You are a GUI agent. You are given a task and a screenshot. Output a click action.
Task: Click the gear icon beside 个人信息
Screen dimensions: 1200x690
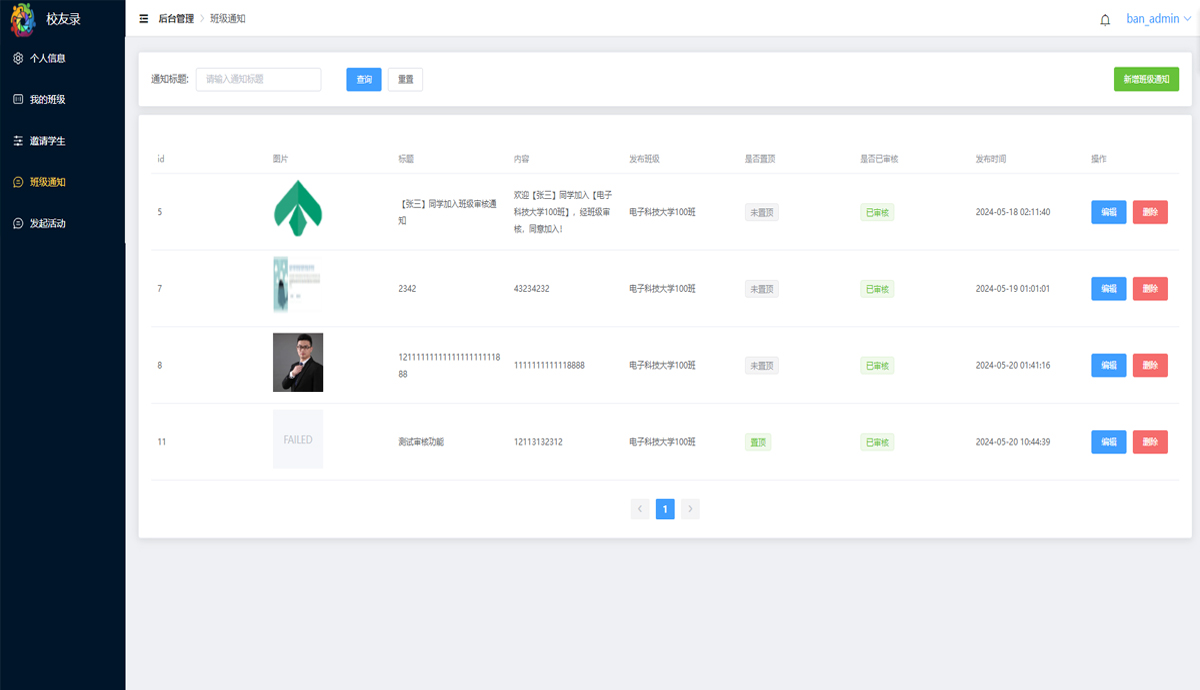[x=18, y=58]
